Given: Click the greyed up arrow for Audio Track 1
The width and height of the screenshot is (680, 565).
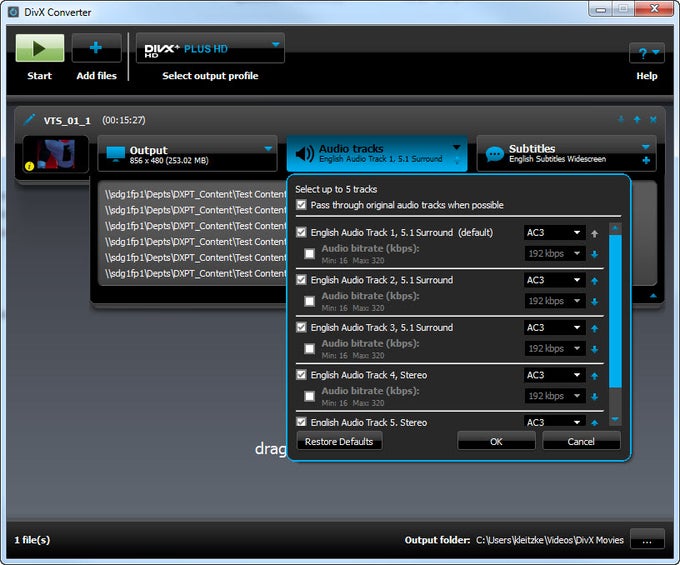Looking at the screenshot, I should 595,234.
